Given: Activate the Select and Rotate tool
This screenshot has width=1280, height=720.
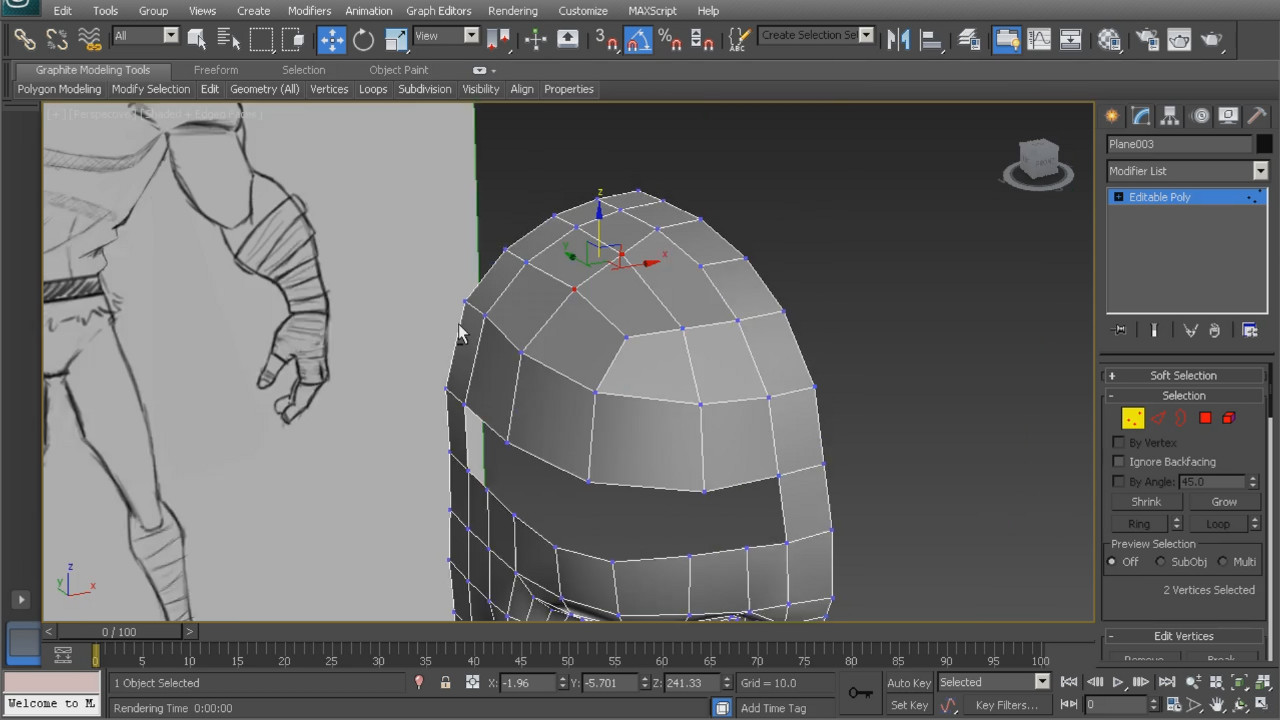Looking at the screenshot, I should [363, 39].
